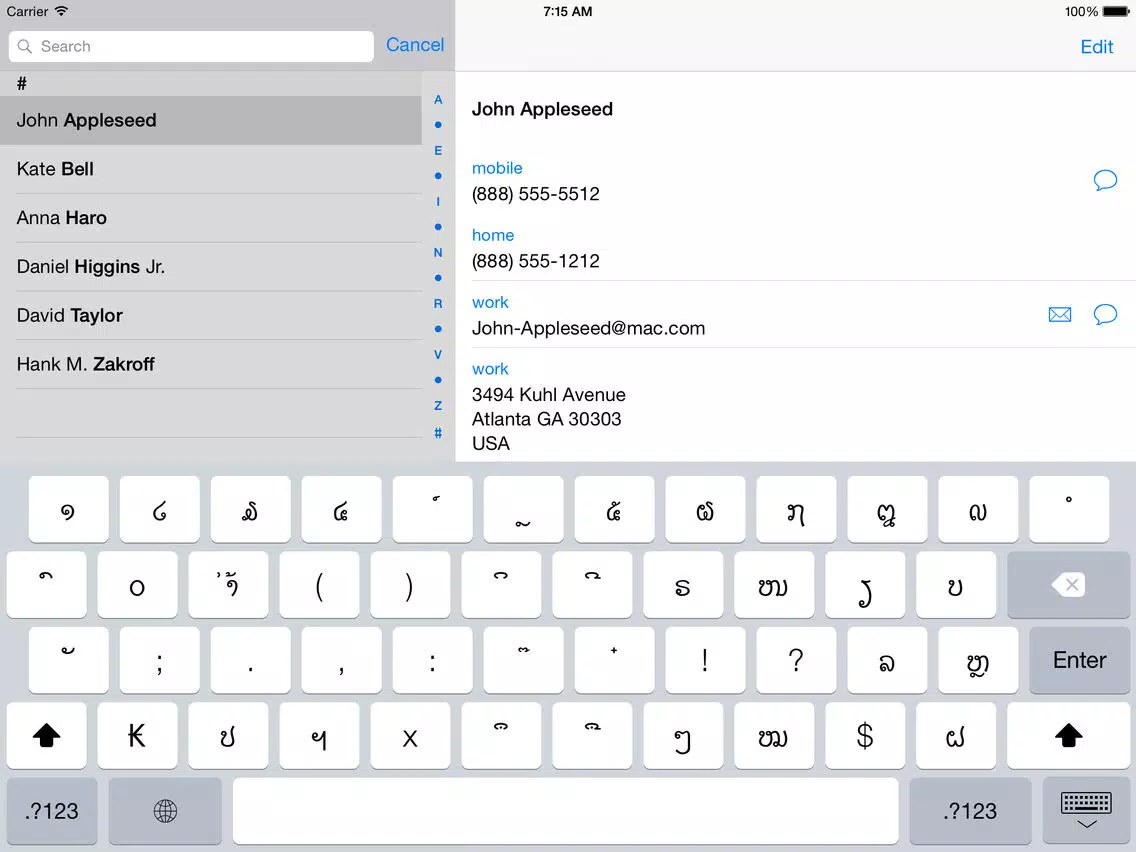Tap the space bar

[x=565, y=811]
